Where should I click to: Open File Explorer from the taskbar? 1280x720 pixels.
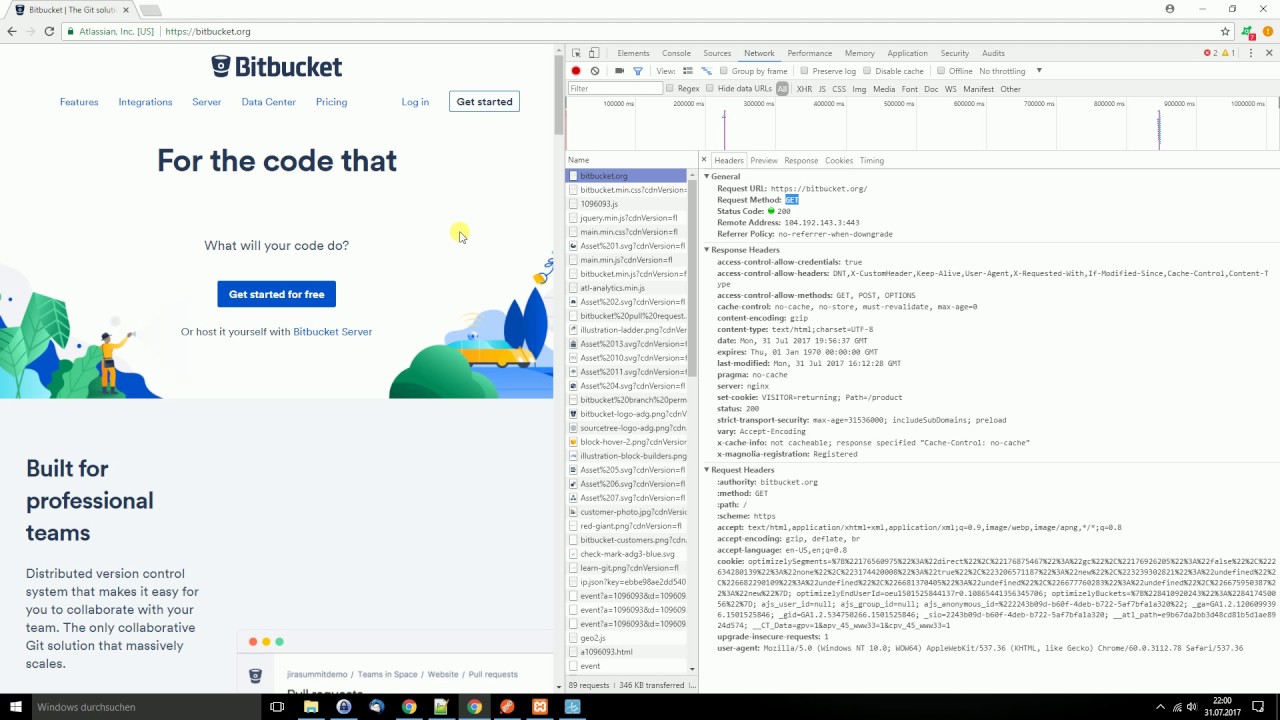[311, 707]
